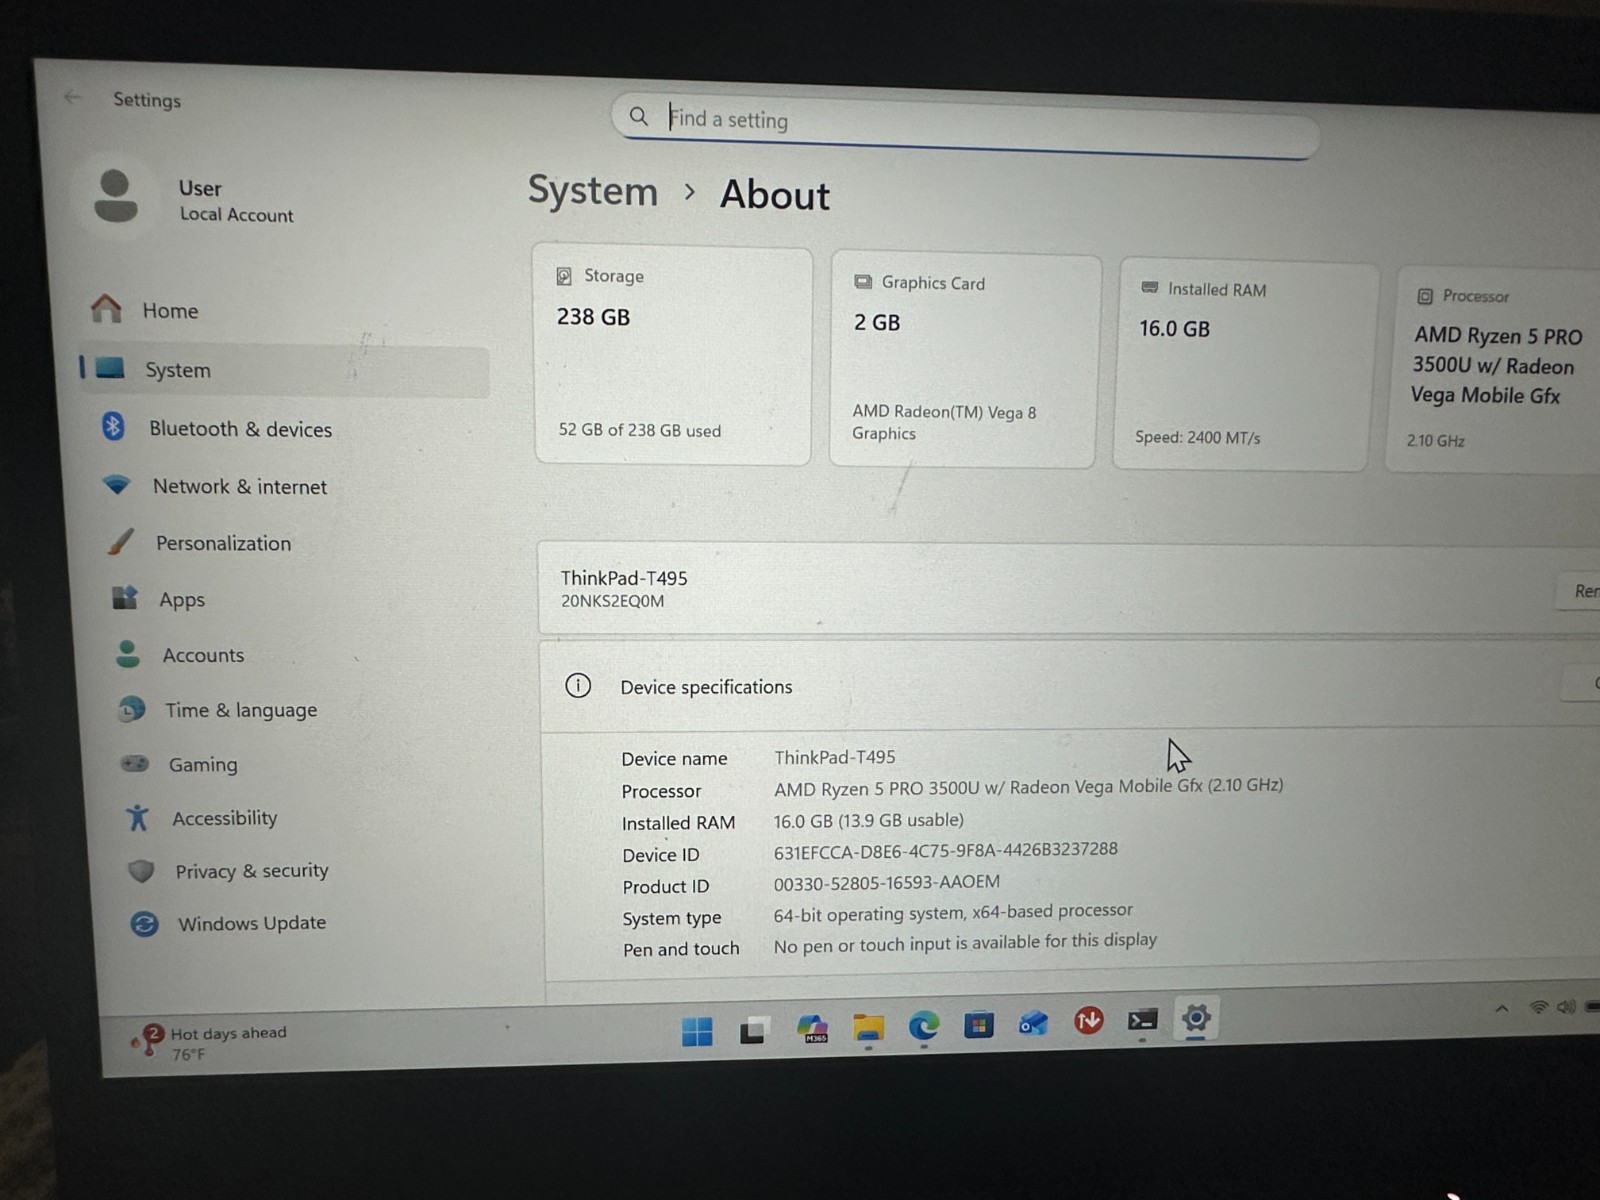Click the 52 GB of 238 GB used text
The width and height of the screenshot is (1600, 1200).
point(639,430)
